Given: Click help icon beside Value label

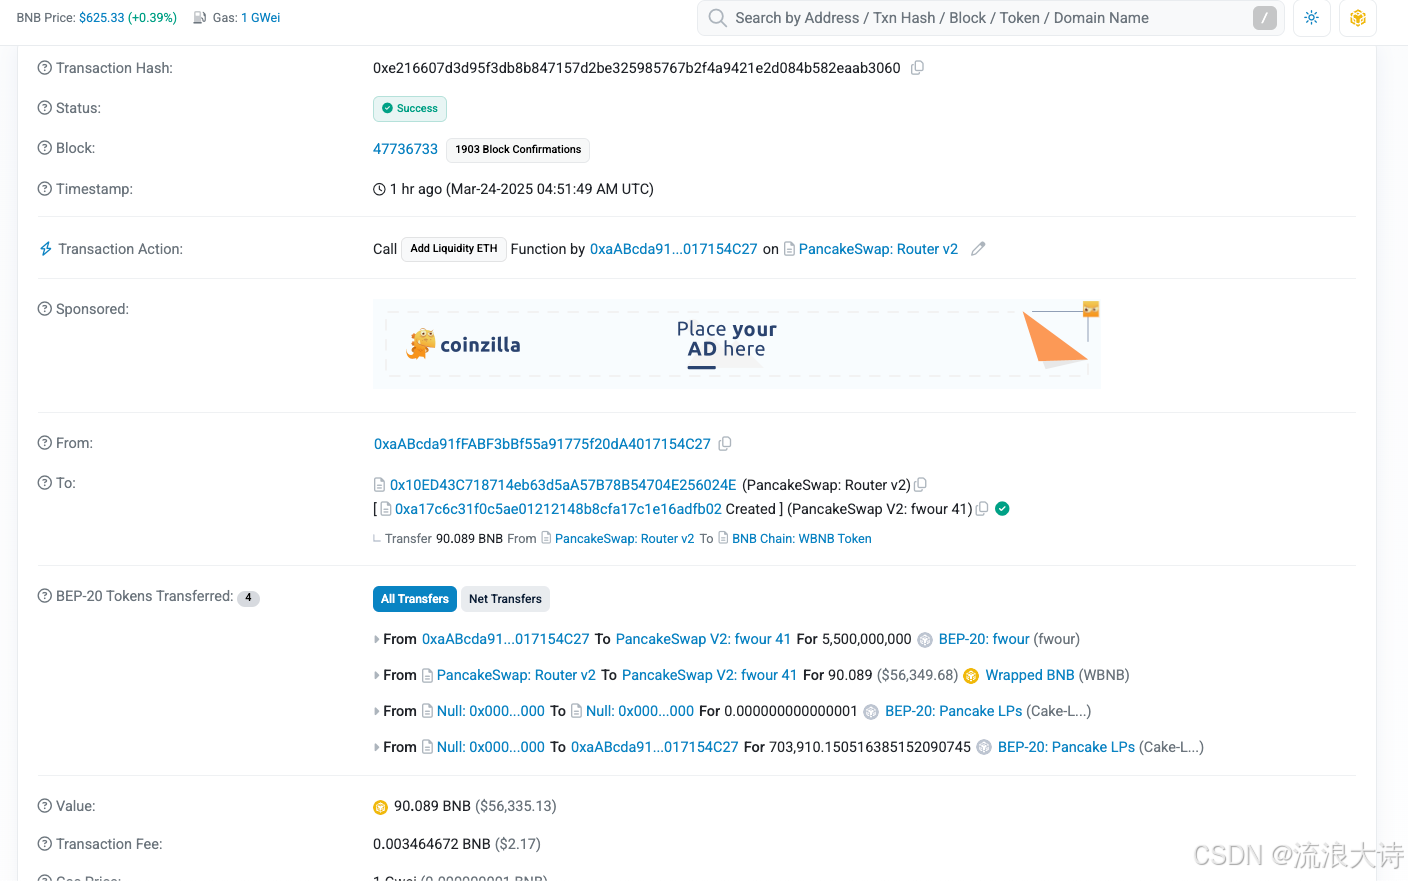Looking at the screenshot, I should pos(45,806).
